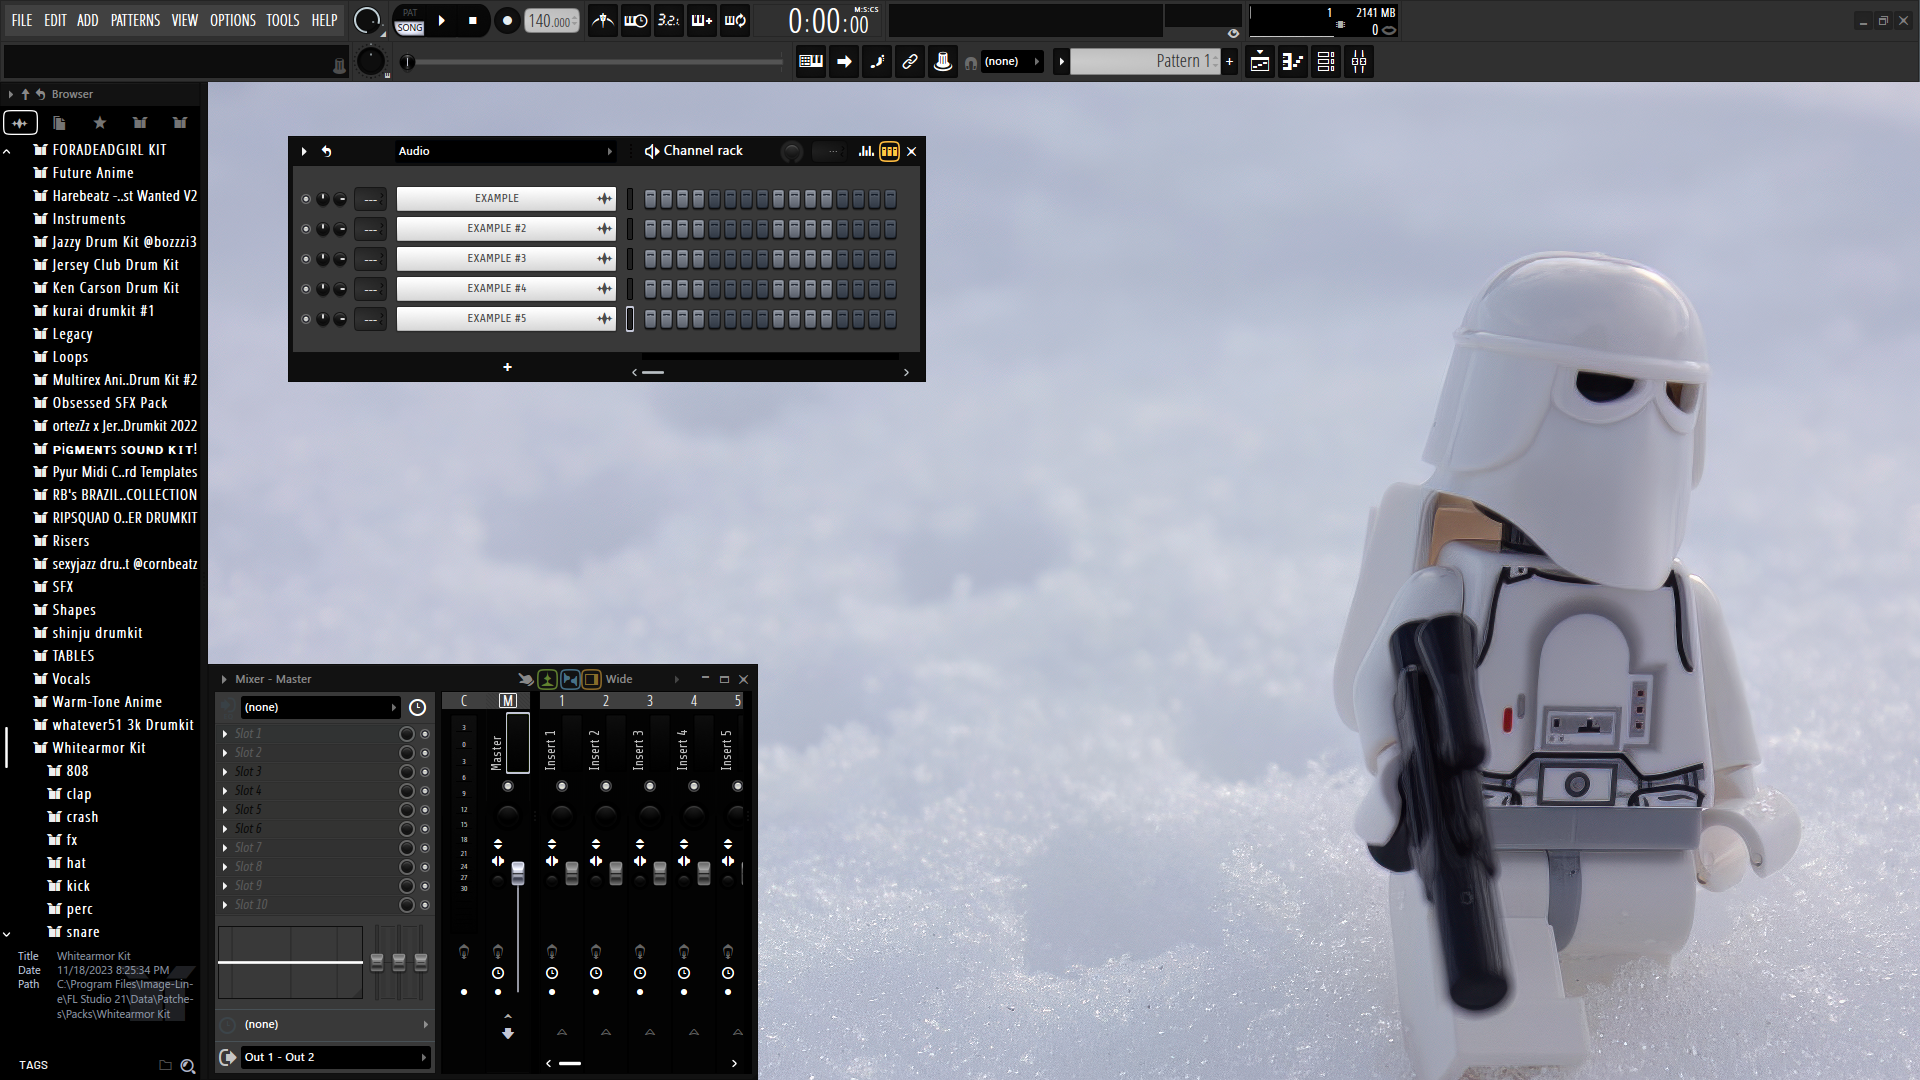The image size is (1920, 1080).
Task: Open mixer output Out 1 - Out 2 dropdown
Action: 336,1057
